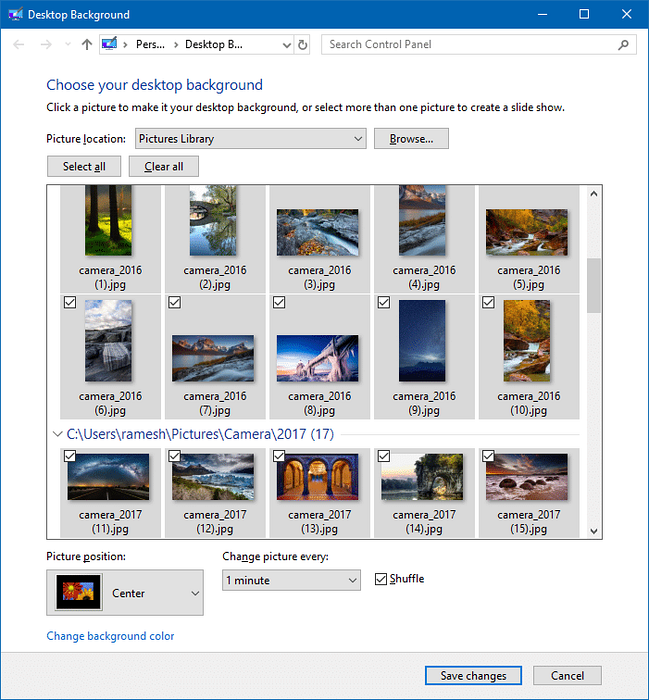This screenshot has width=649, height=700.
Task: Click the picture position preview icon
Action: pyautogui.click(x=77, y=593)
